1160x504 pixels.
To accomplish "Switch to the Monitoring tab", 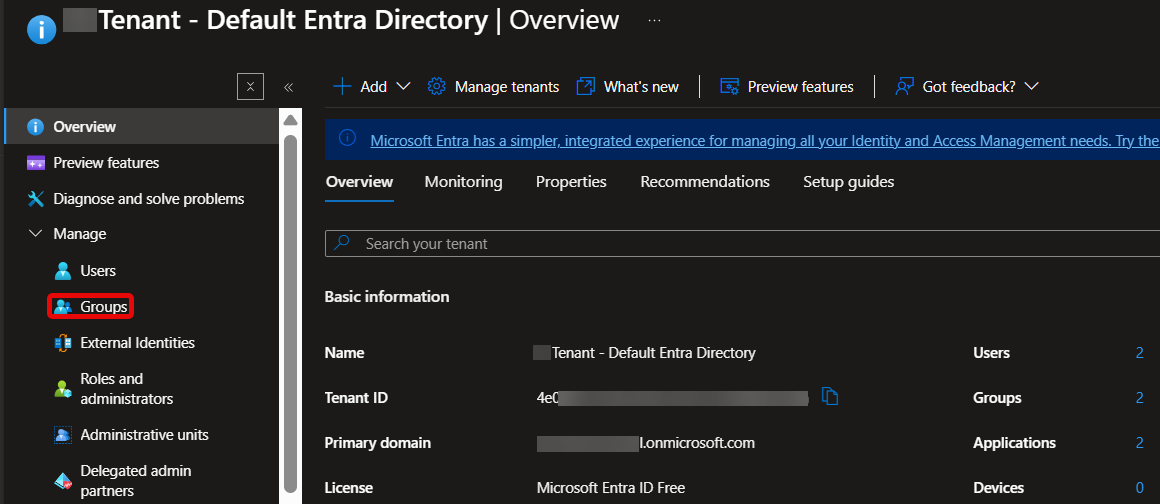I will [463, 182].
